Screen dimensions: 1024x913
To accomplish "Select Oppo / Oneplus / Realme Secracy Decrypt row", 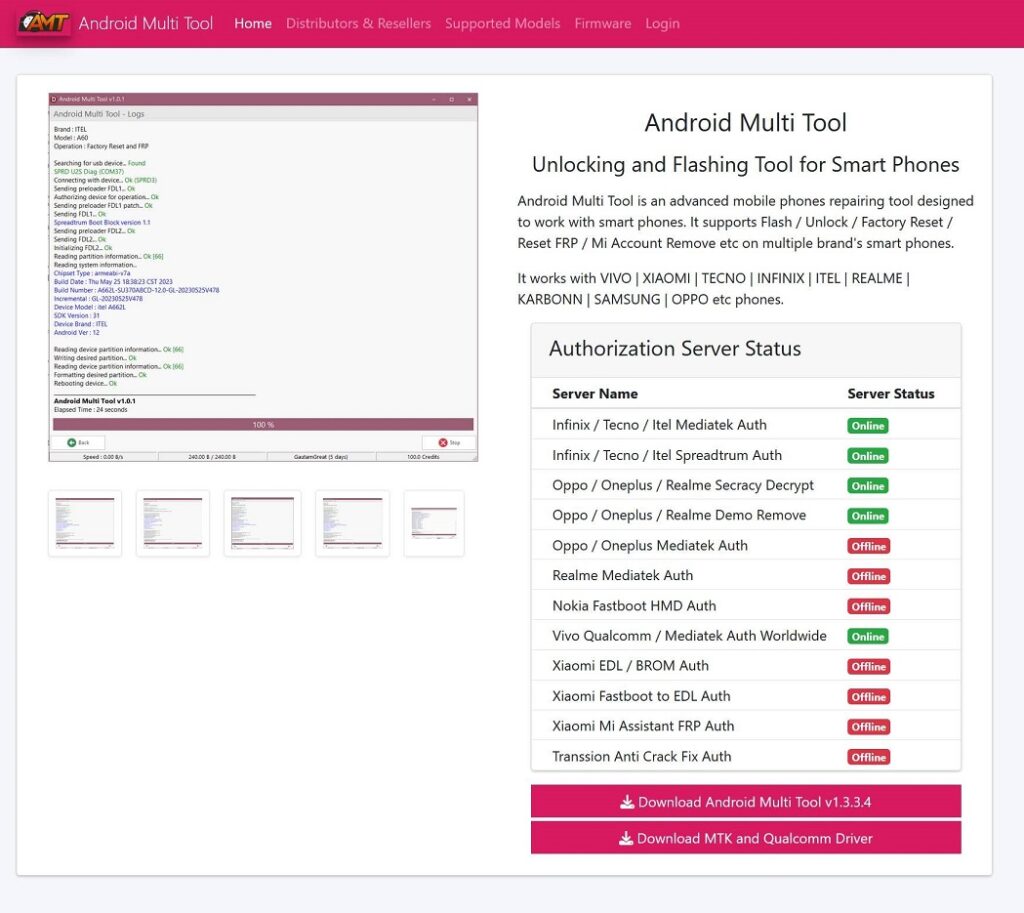I will tap(746, 485).
